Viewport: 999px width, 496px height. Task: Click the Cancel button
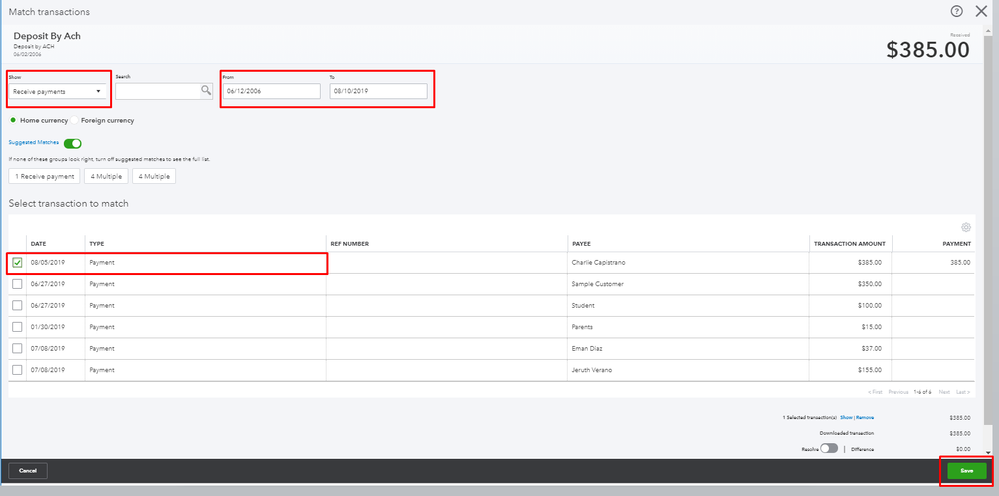pos(28,471)
